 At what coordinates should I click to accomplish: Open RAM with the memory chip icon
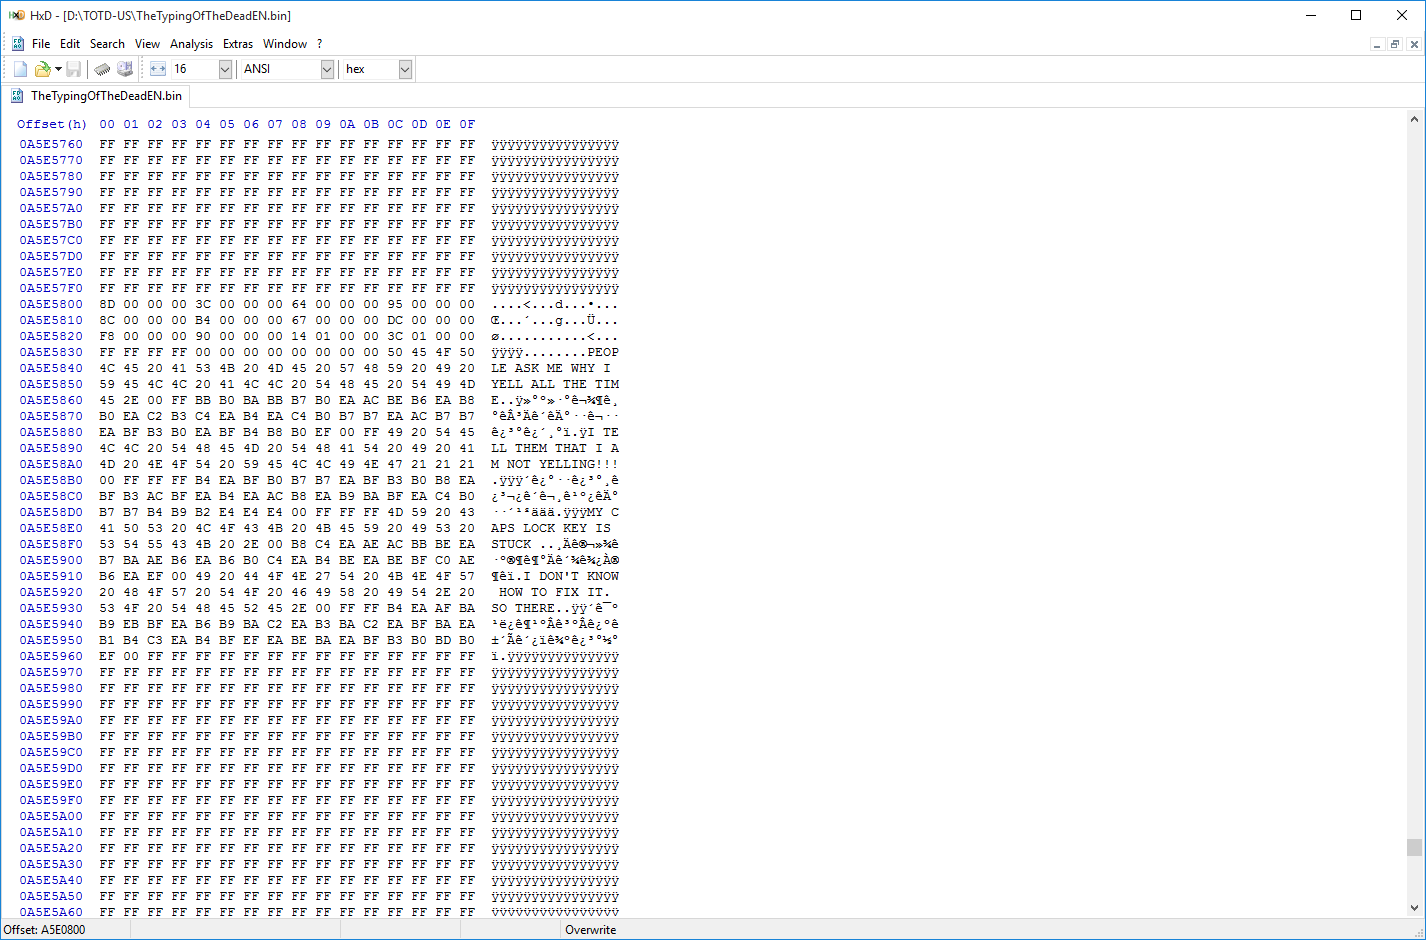(102, 69)
